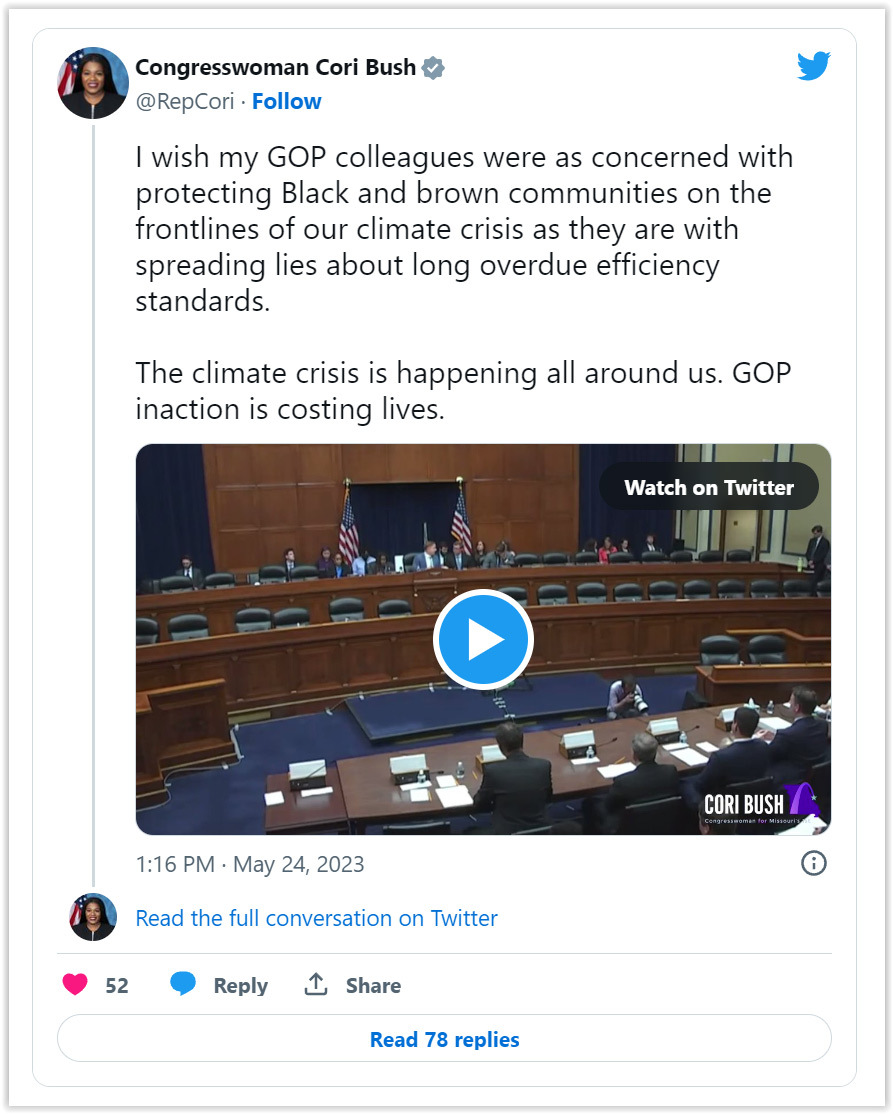Image resolution: width=893 pixels, height=1114 pixels.
Task: Click the small avatar beside the conversation link
Action: coord(92,917)
